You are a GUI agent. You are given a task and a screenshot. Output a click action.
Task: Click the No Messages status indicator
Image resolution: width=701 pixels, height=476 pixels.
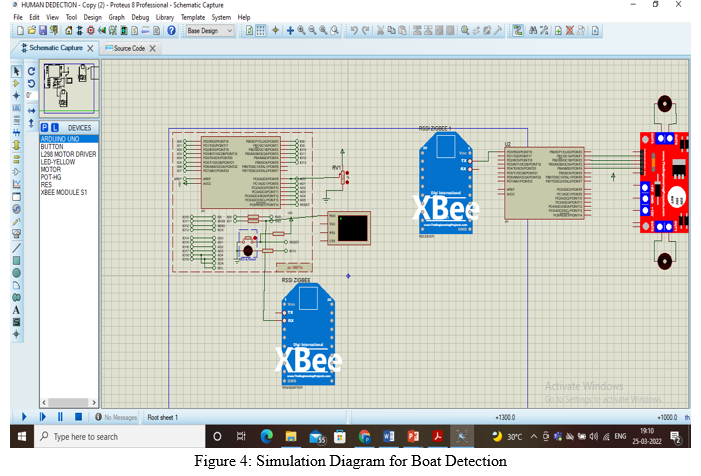pyautogui.click(x=116, y=416)
